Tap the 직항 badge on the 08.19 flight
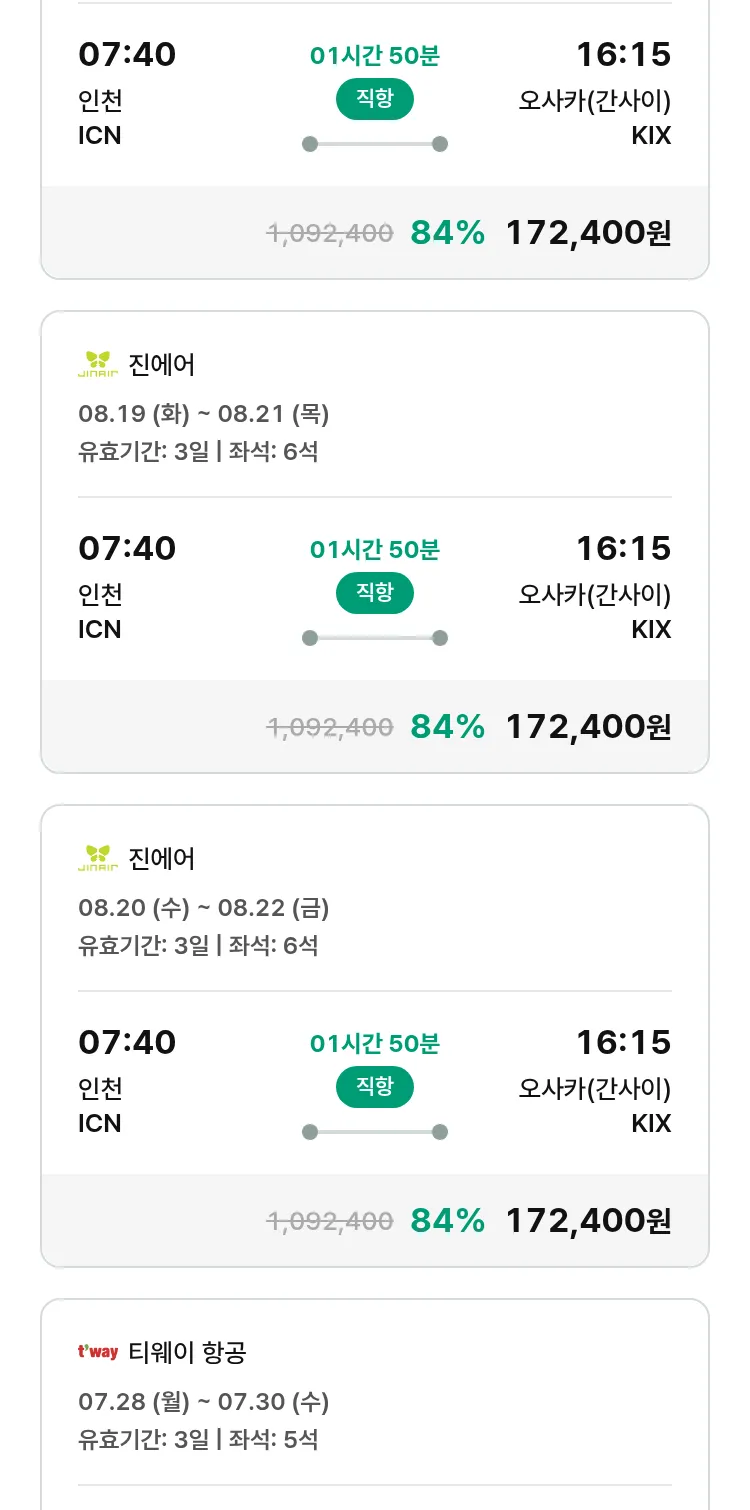The width and height of the screenshot is (750, 1510). point(374,593)
